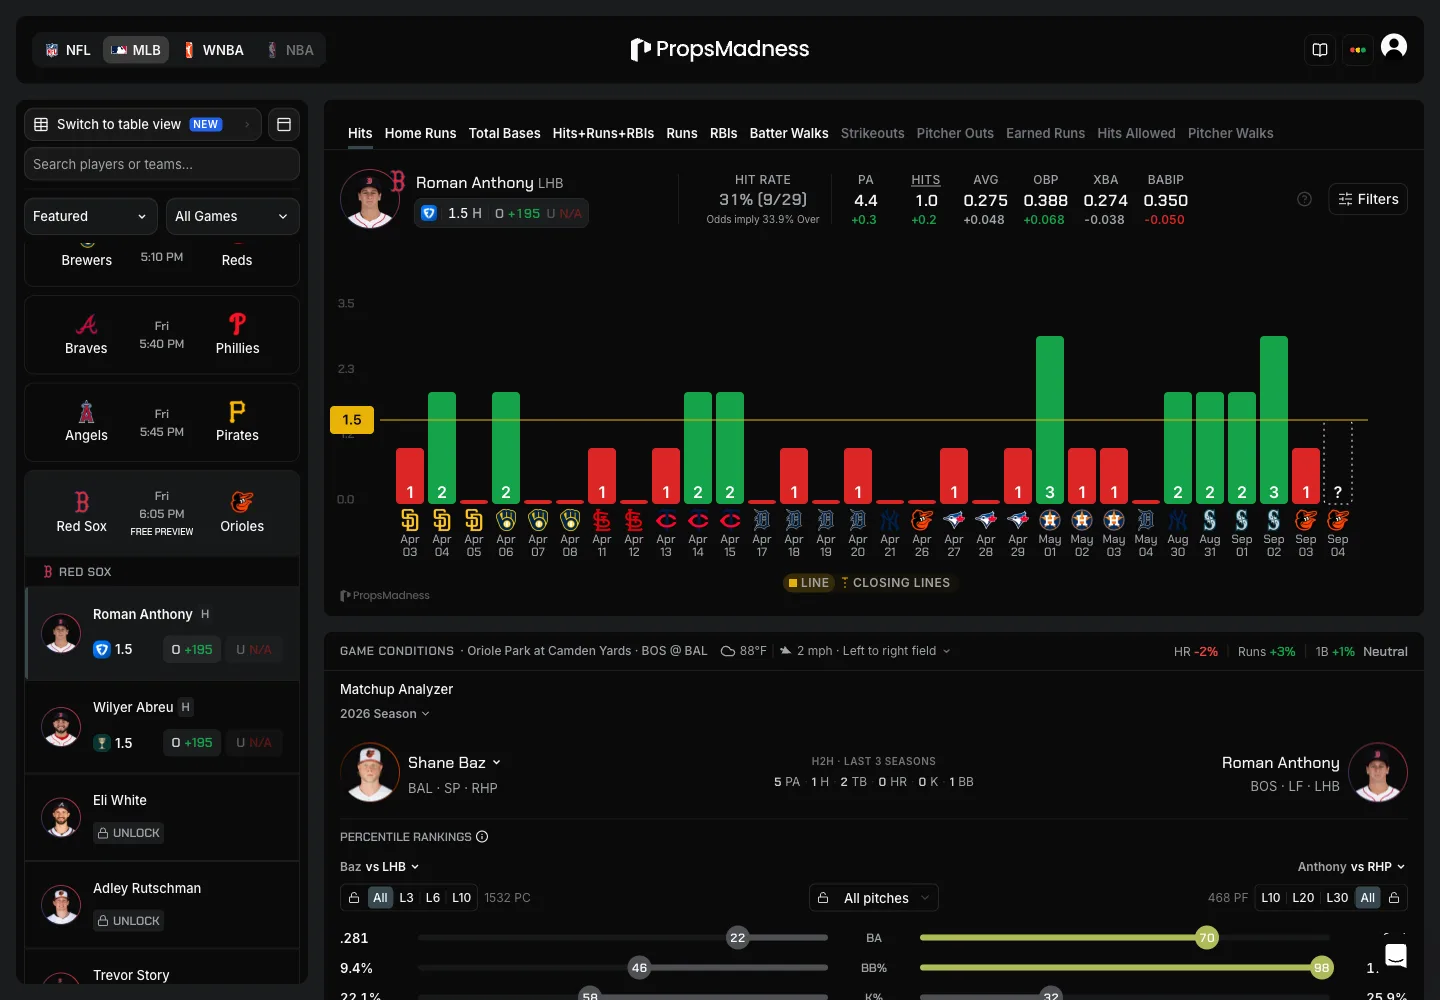Viewport: 1440px width, 1000px height.
Task: Select L6 for Baz vs LHB
Action: coord(433,898)
